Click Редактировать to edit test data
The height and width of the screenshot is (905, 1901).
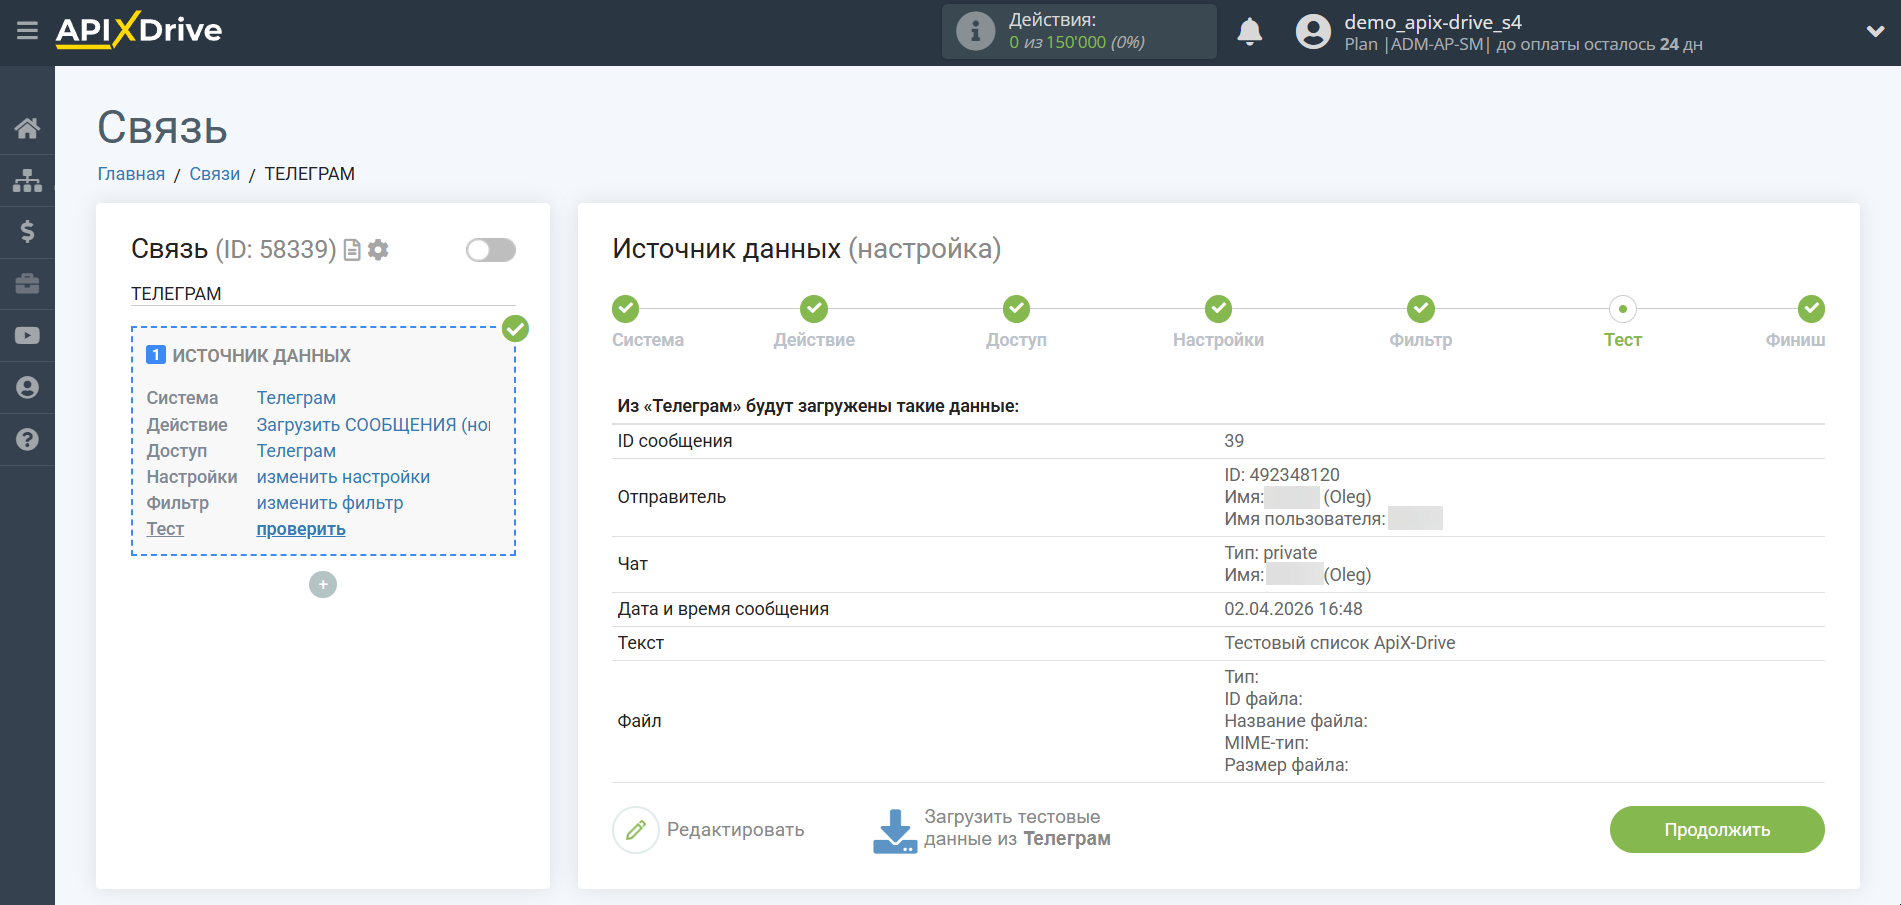point(709,830)
